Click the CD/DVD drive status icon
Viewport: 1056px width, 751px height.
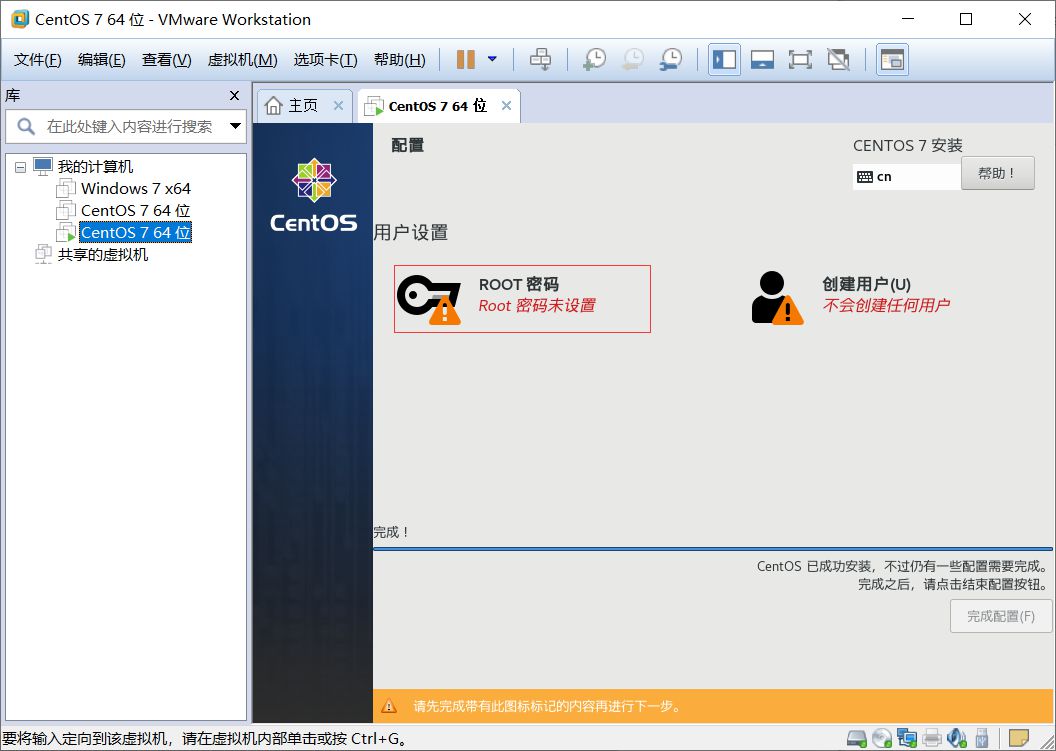pos(882,738)
